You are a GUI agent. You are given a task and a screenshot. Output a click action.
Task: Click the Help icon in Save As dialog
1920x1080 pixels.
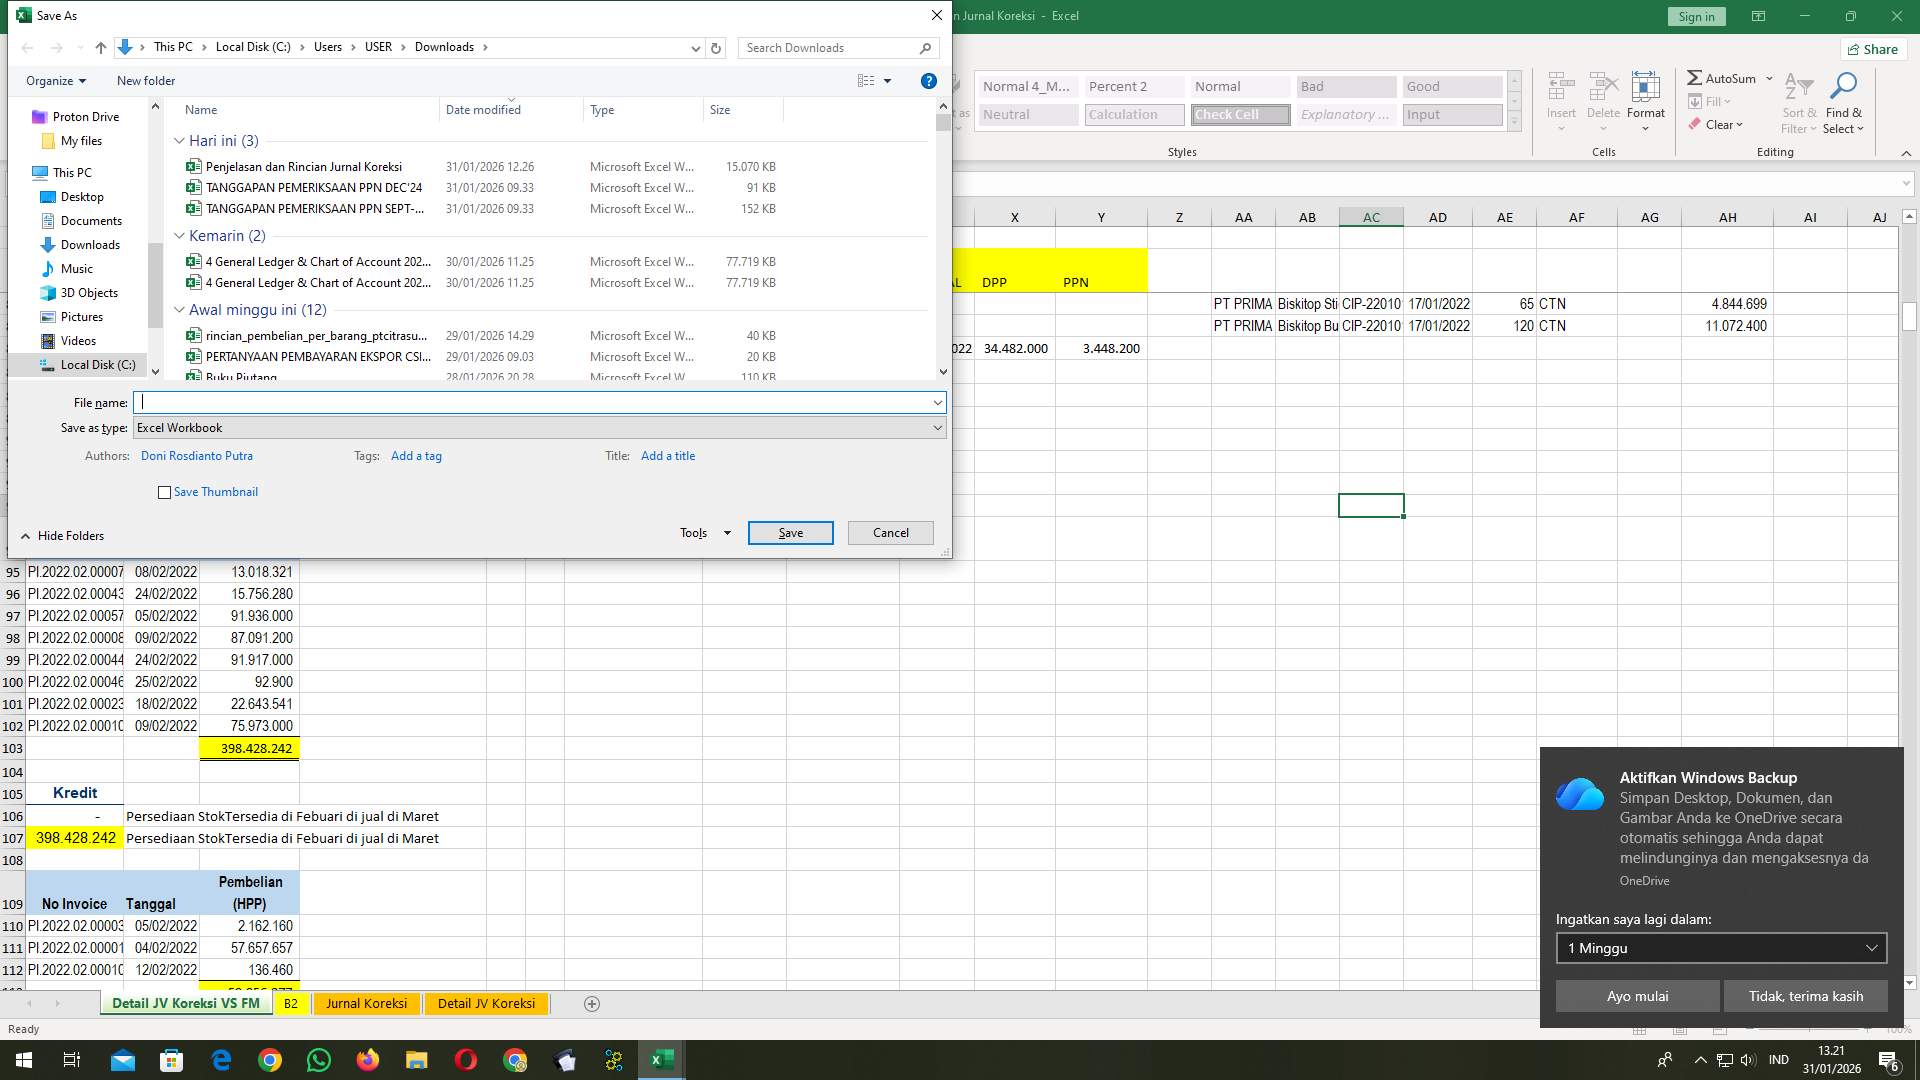[928, 81]
